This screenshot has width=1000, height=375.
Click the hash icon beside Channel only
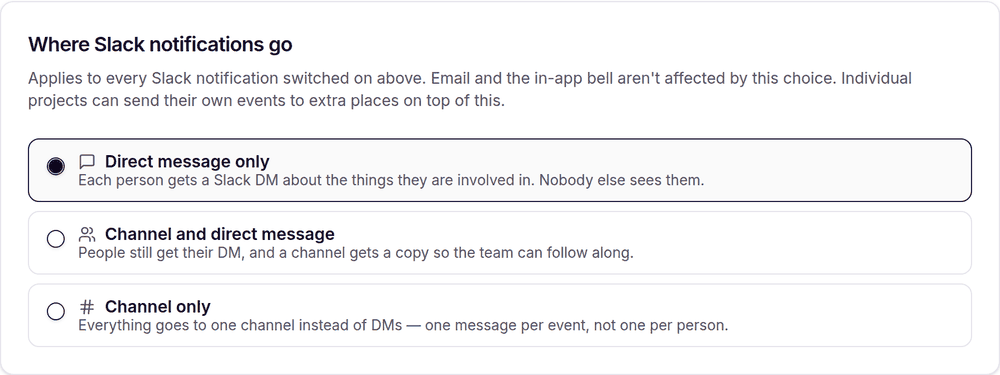(87, 307)
